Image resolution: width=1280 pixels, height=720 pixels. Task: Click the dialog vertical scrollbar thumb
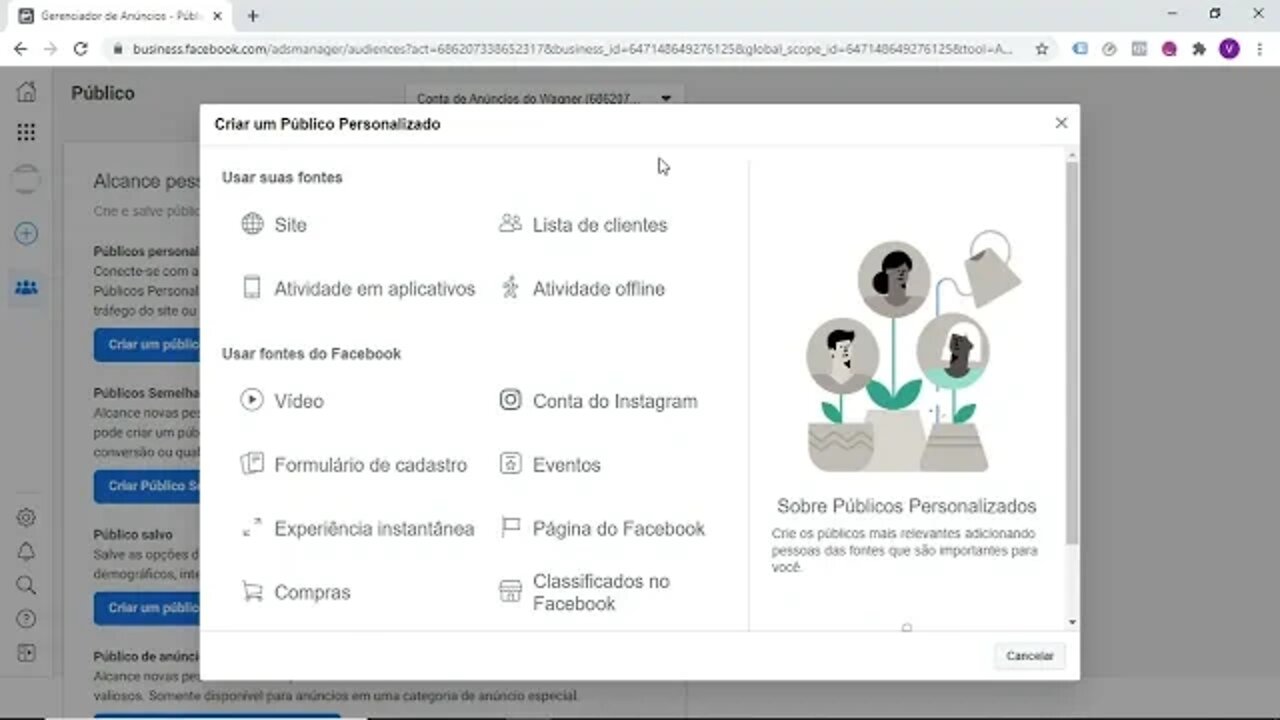click(x=1072, y=353)
